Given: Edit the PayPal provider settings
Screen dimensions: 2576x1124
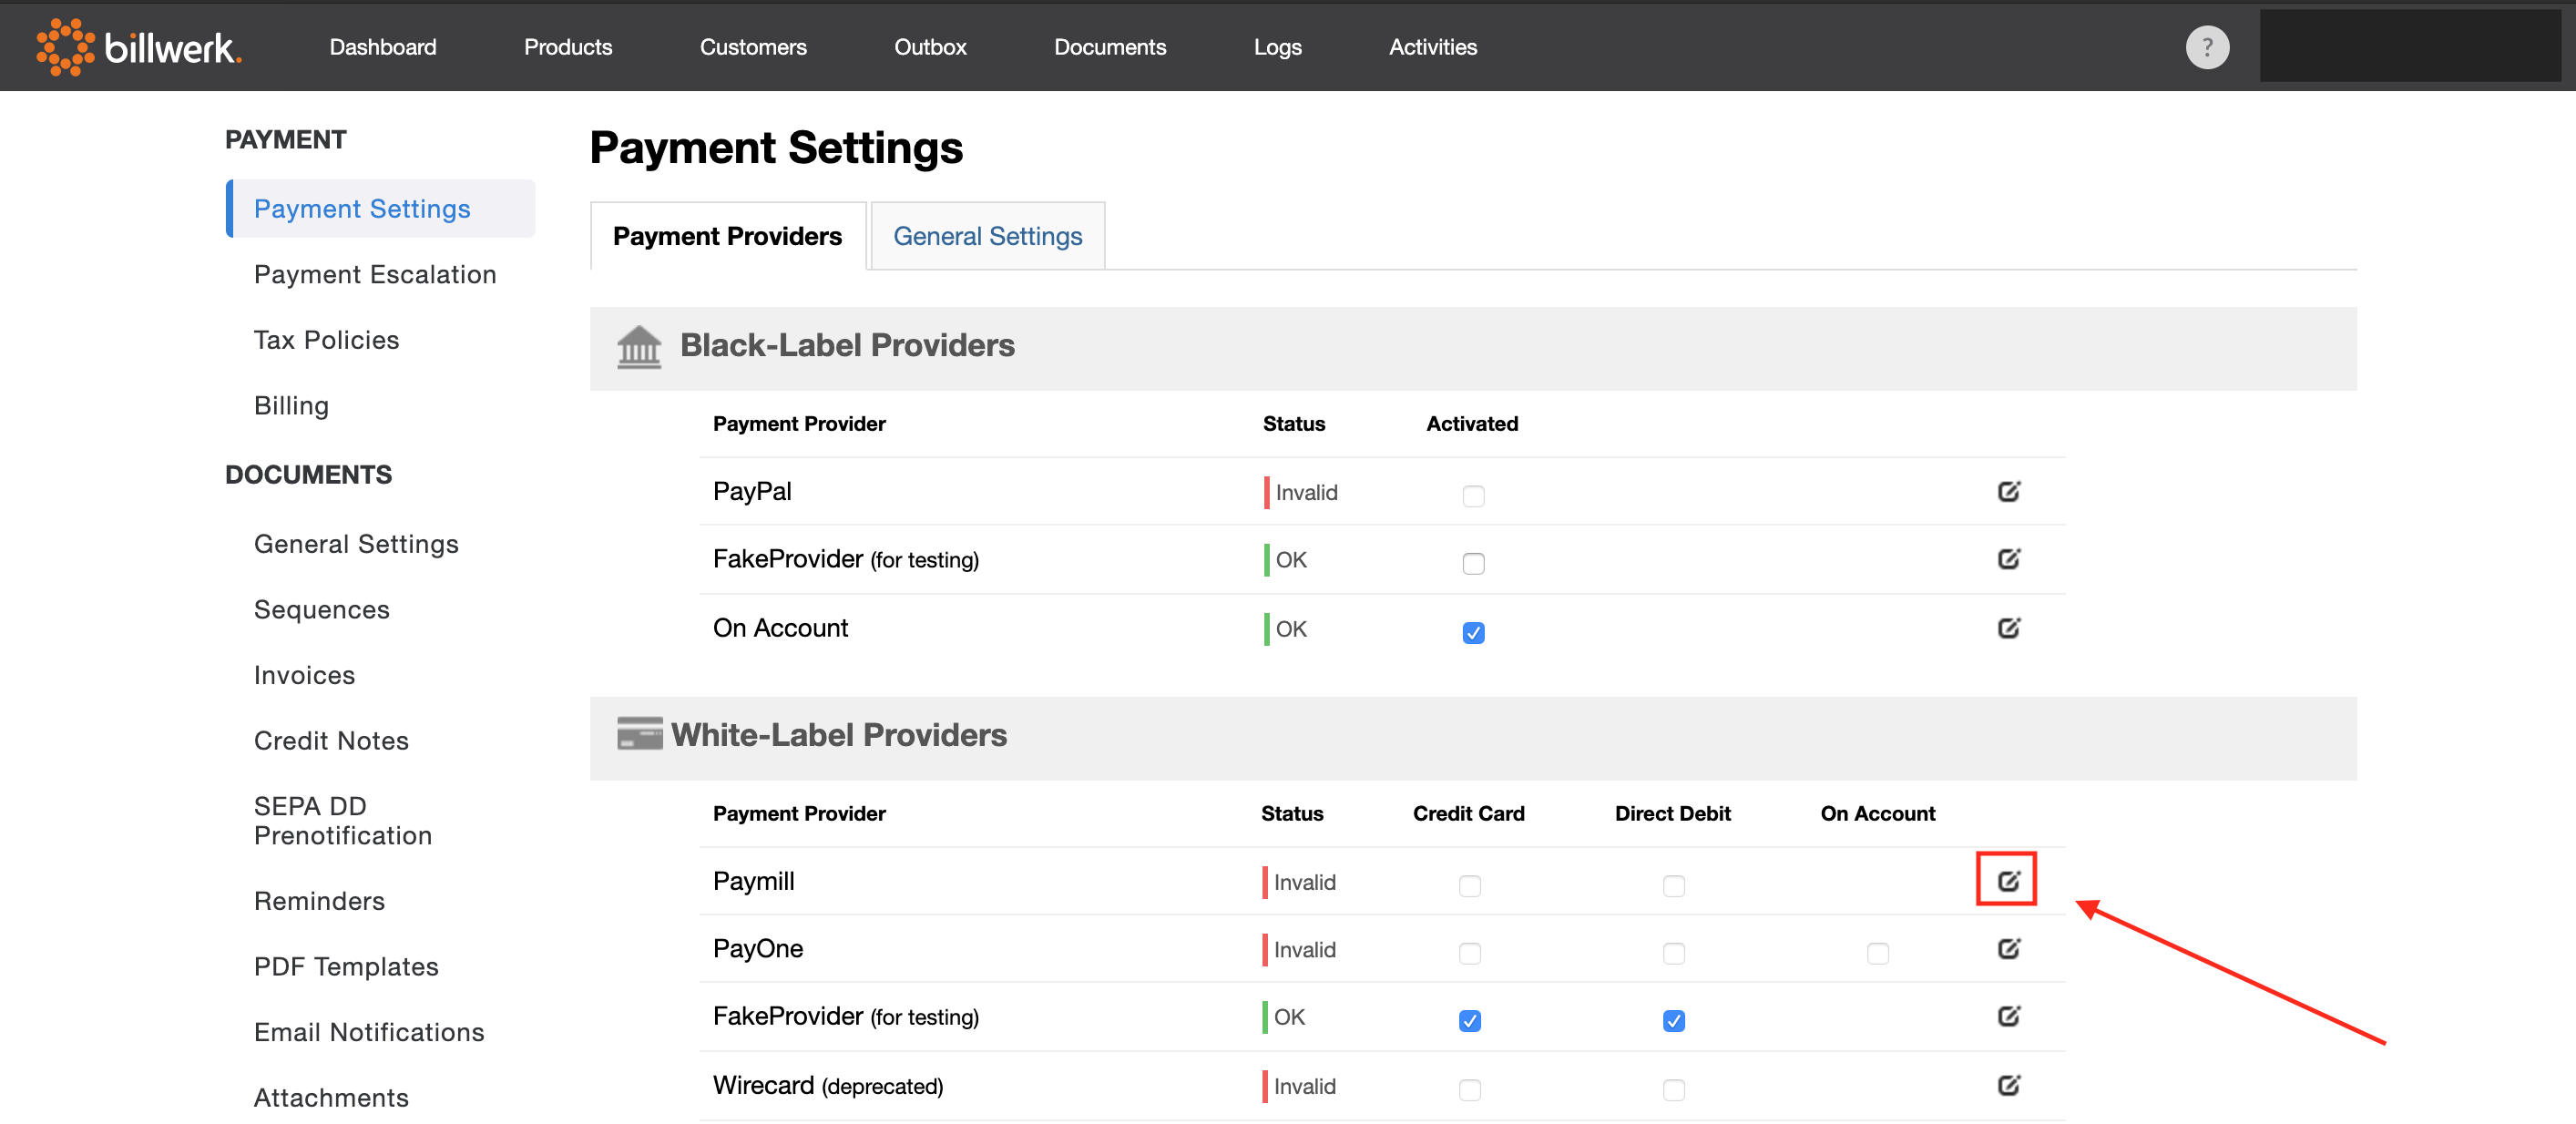Looking at the screenshot, I should click(2008, 491).
